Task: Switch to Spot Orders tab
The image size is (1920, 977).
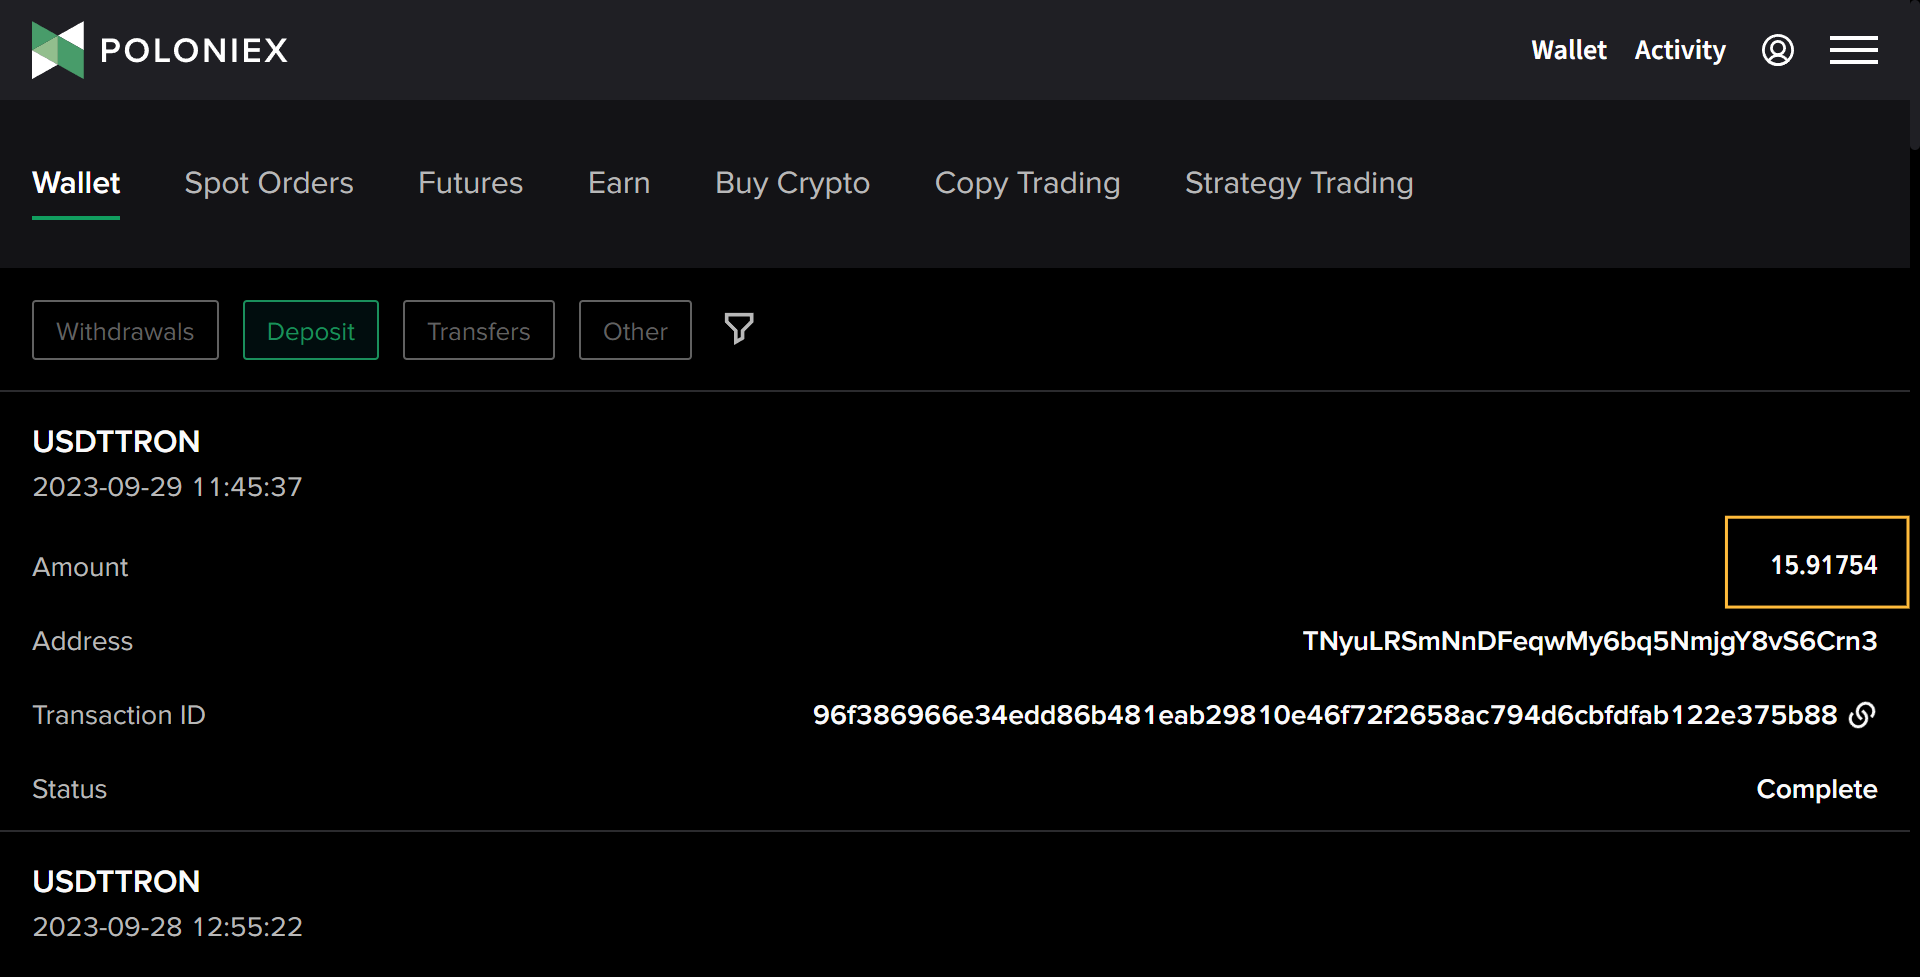Action: point(269,183)
